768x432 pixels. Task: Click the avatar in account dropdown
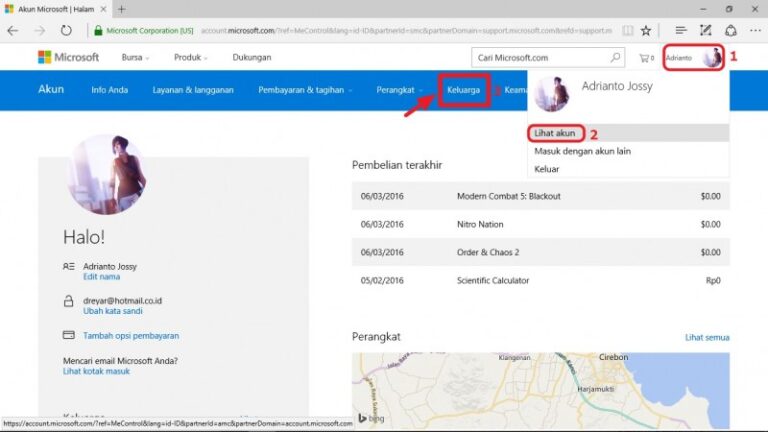[x=552, y=94]
